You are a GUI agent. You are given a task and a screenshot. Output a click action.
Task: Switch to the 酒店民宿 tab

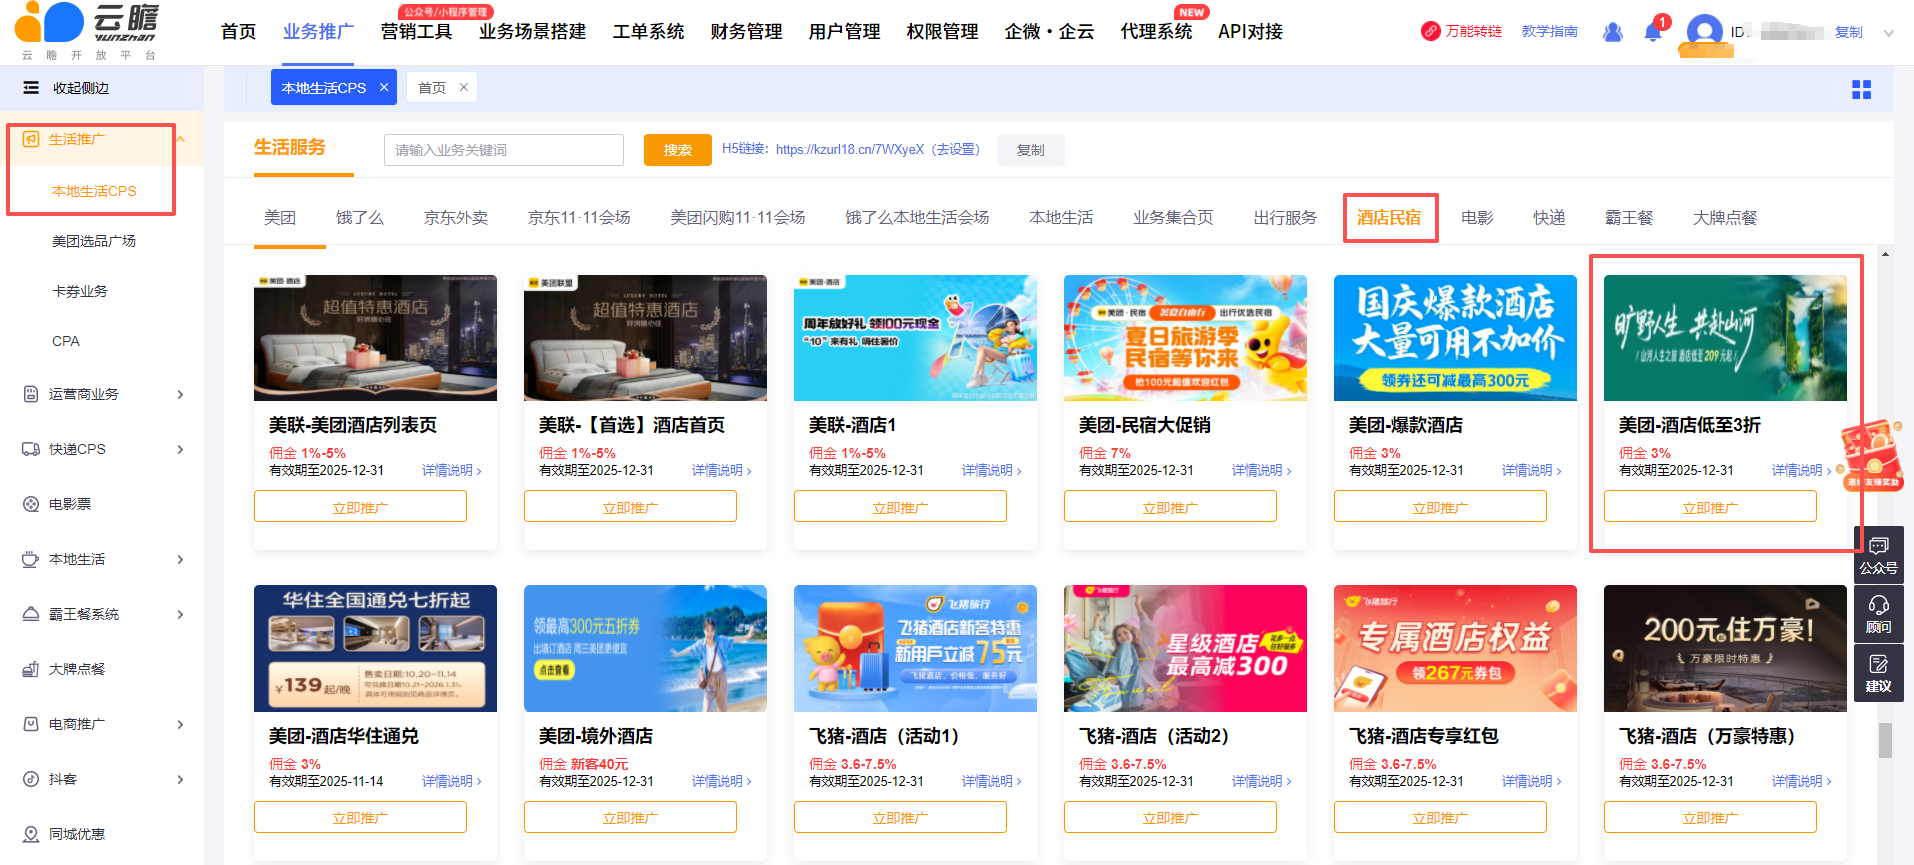1389,217
